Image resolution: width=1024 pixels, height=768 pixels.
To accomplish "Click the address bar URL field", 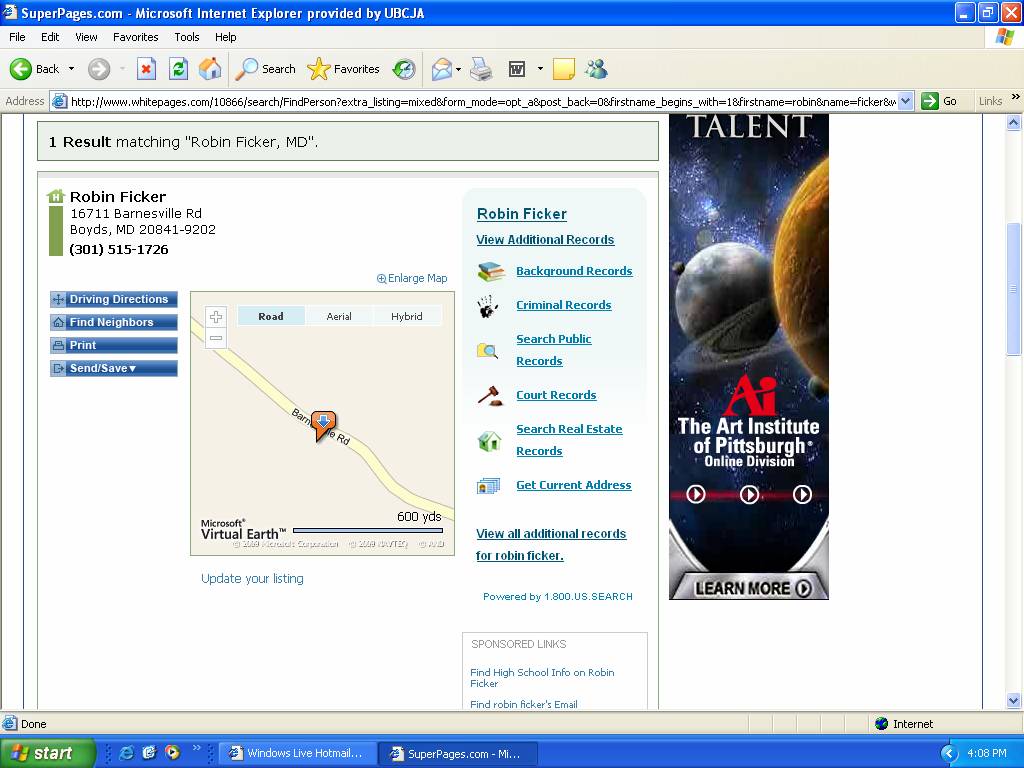I will click(x=483, y=101).
